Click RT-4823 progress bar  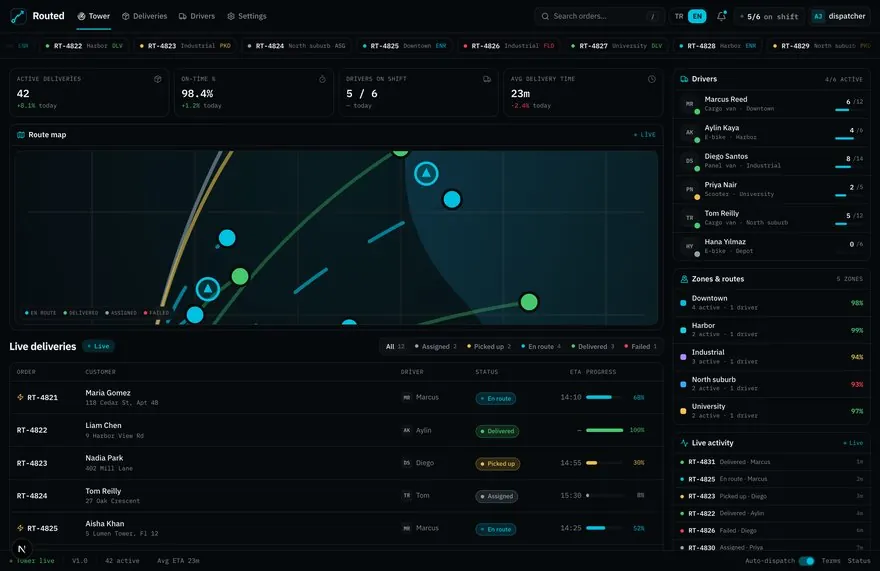click(x=604, y=463)
